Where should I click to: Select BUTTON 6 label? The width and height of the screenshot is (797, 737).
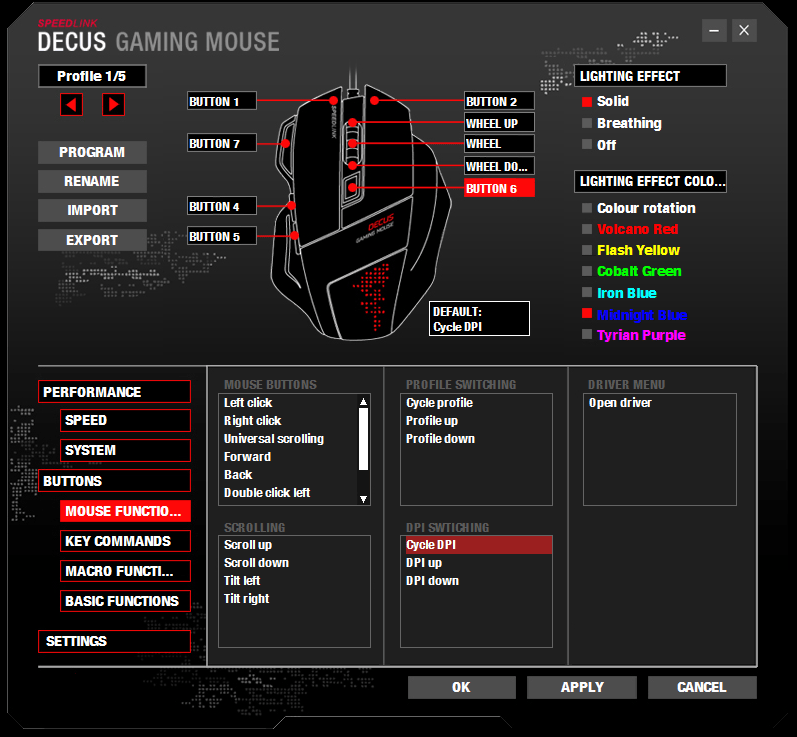[499, 189]
